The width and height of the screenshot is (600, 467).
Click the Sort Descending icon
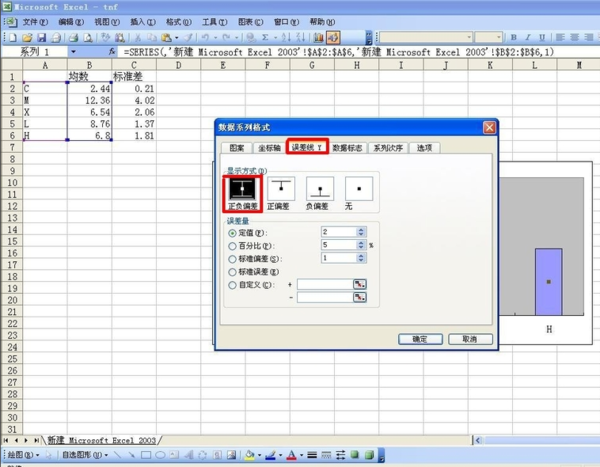301,38
